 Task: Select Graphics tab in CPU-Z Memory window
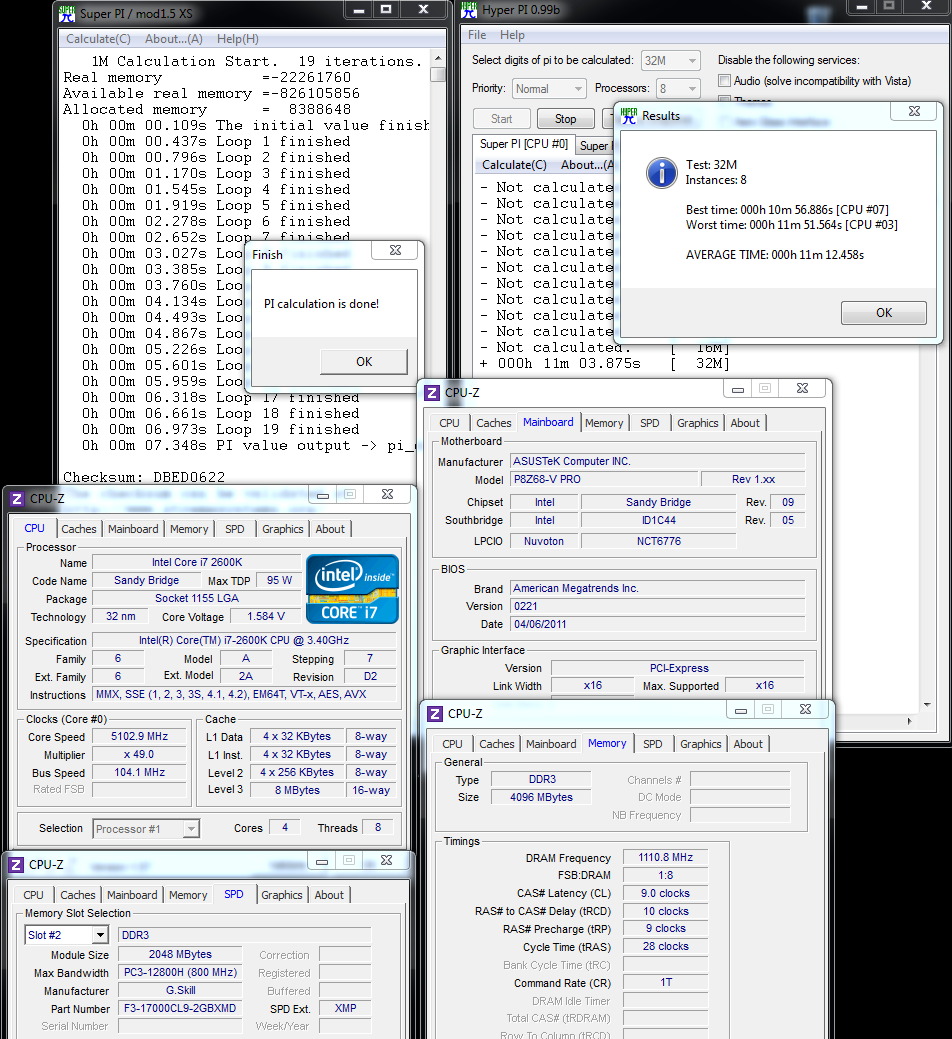pyautogui.click(x=700, y=744)
